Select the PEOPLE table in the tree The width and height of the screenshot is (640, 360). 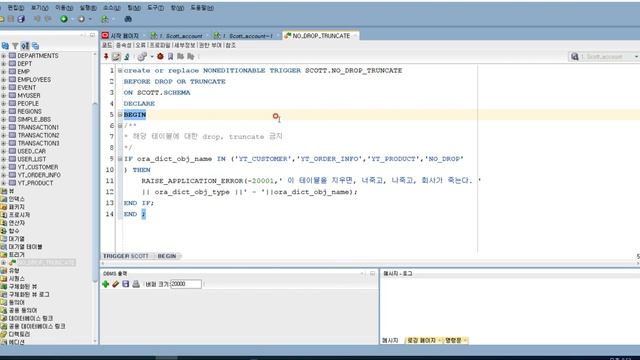click(28, 103)
